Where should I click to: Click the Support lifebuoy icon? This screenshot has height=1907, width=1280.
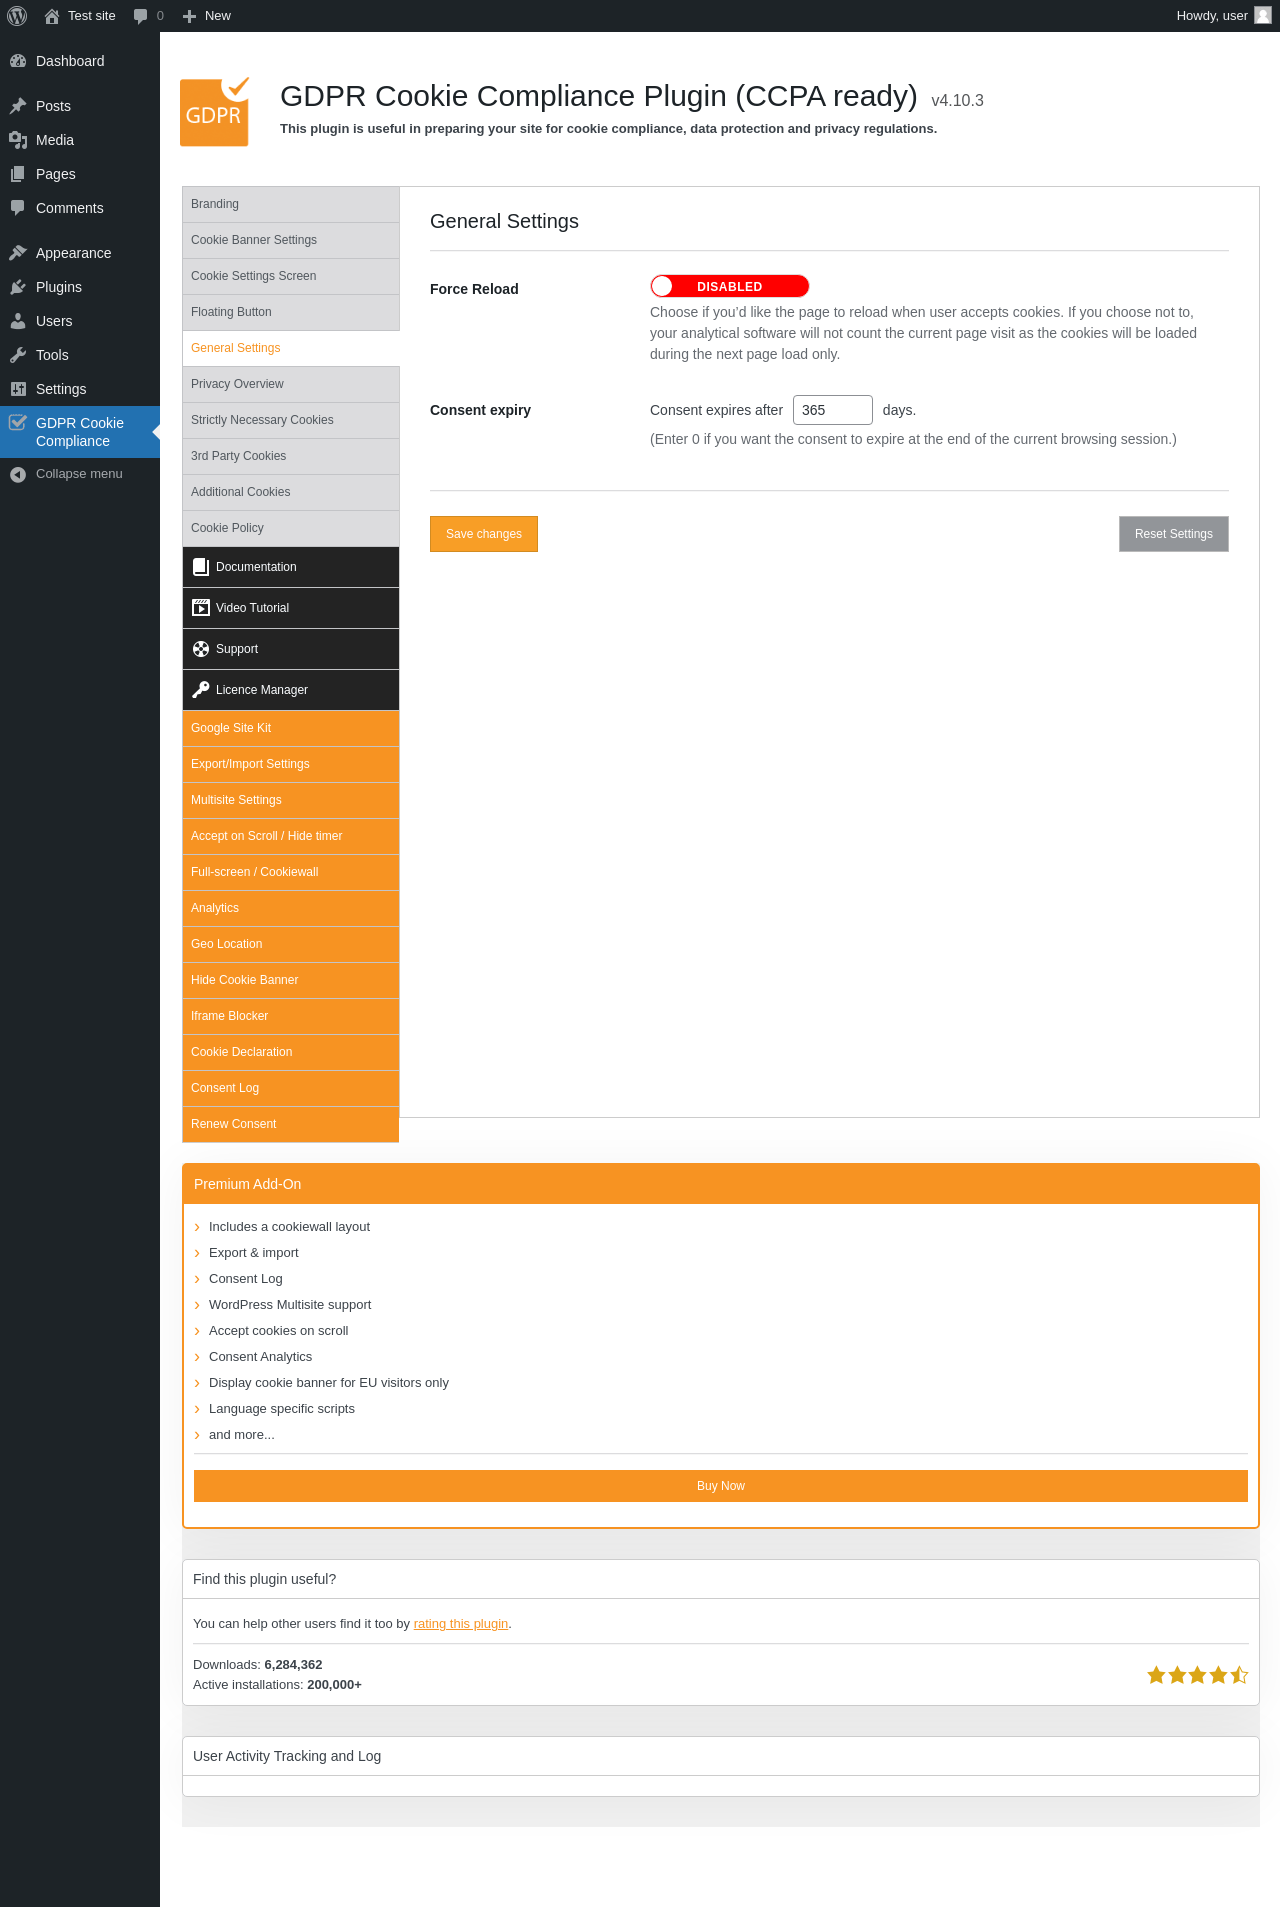[201, 649]
